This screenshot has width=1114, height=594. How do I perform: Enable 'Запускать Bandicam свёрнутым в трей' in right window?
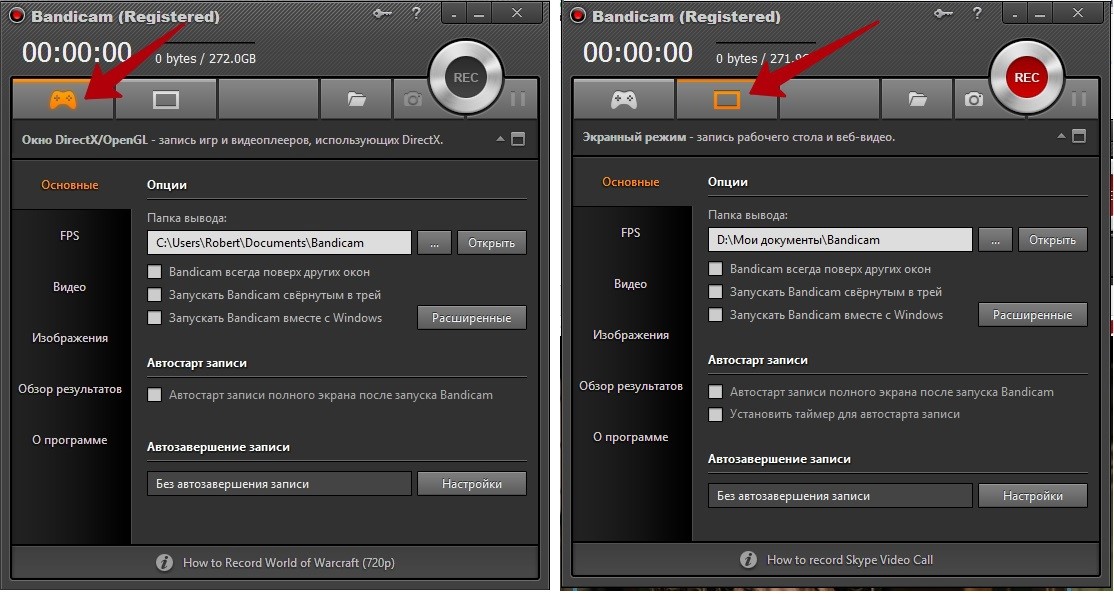pyautogui.click(x=715, y=292)
